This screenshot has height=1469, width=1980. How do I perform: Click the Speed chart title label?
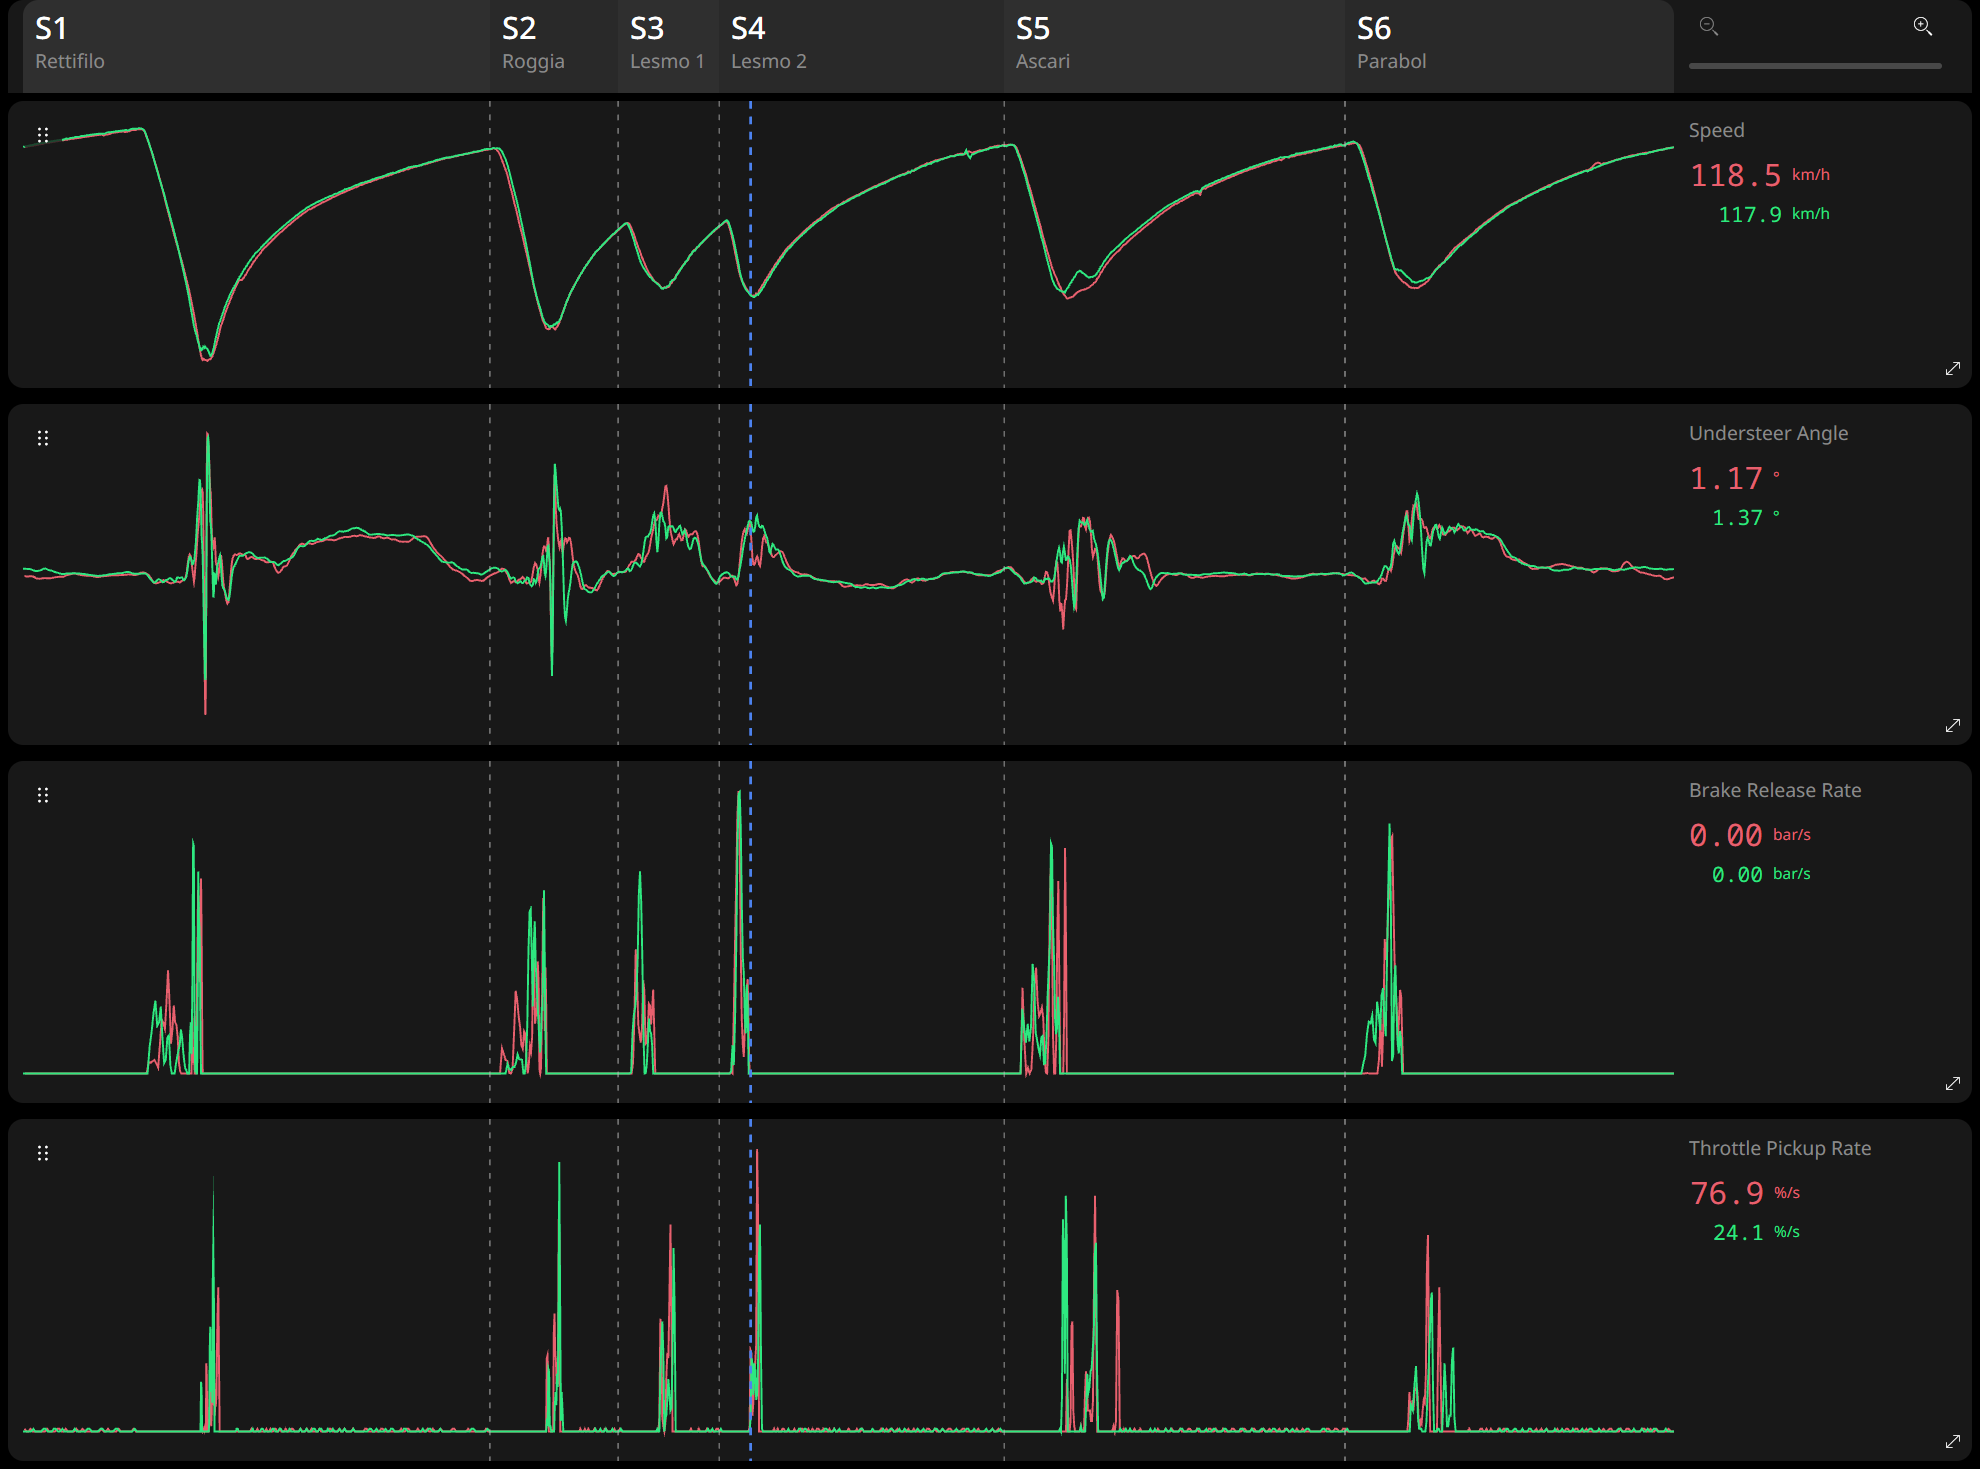click(x=1716, y=130)
